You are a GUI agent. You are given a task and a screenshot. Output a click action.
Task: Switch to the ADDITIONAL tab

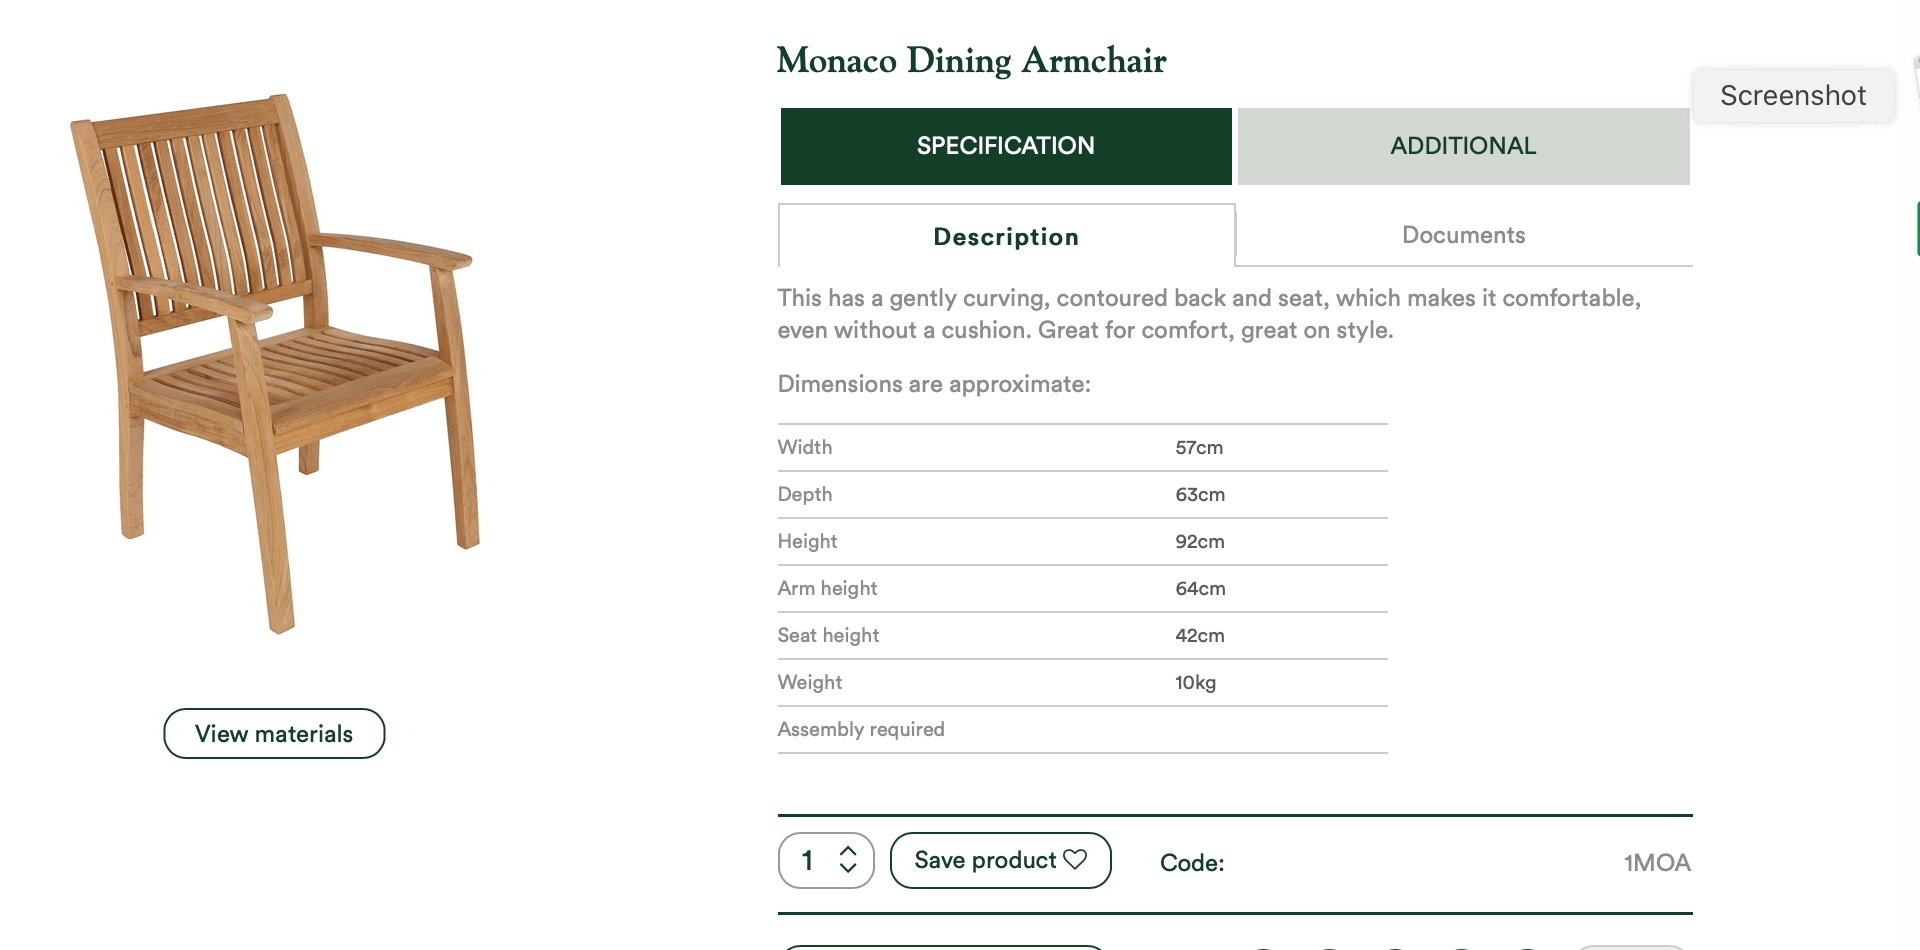pos(1463,146)
